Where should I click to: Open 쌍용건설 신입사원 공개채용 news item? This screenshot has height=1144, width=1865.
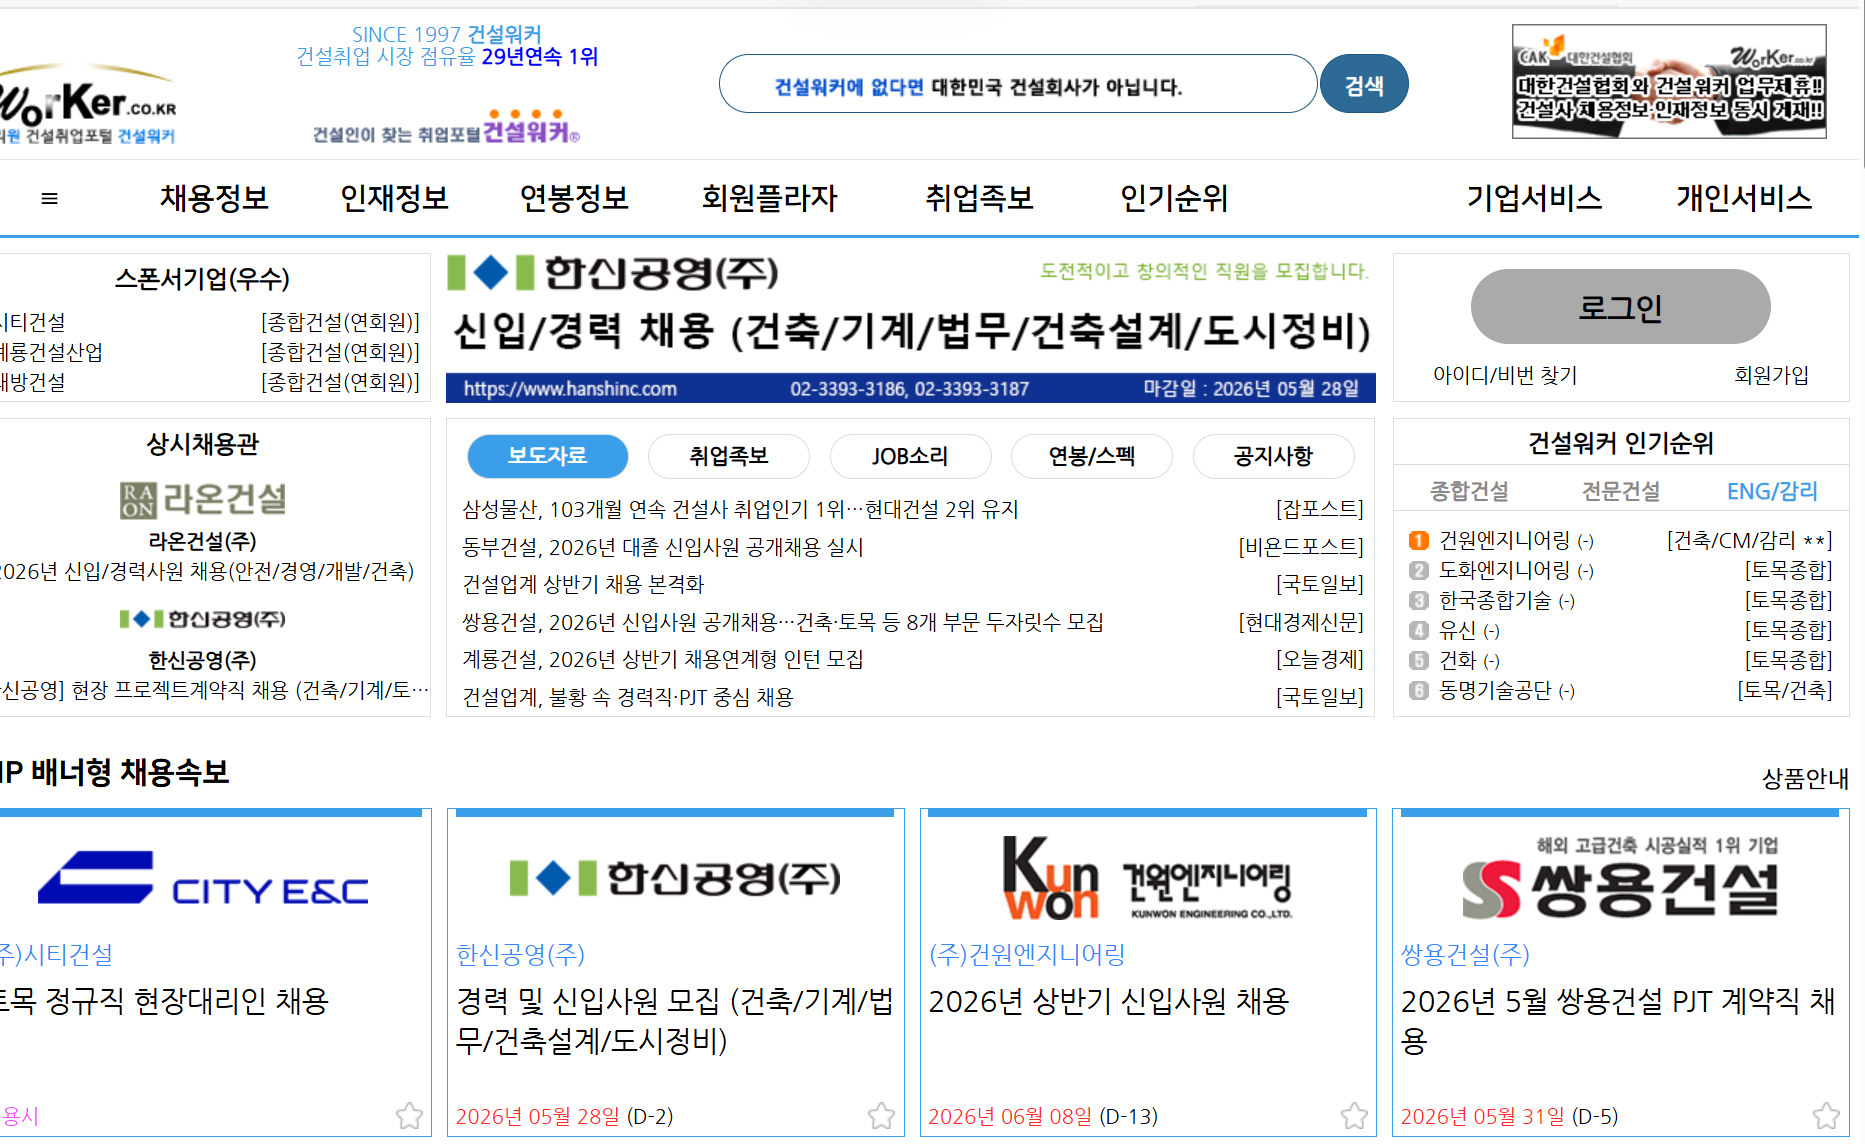click(x=783, y=622)
